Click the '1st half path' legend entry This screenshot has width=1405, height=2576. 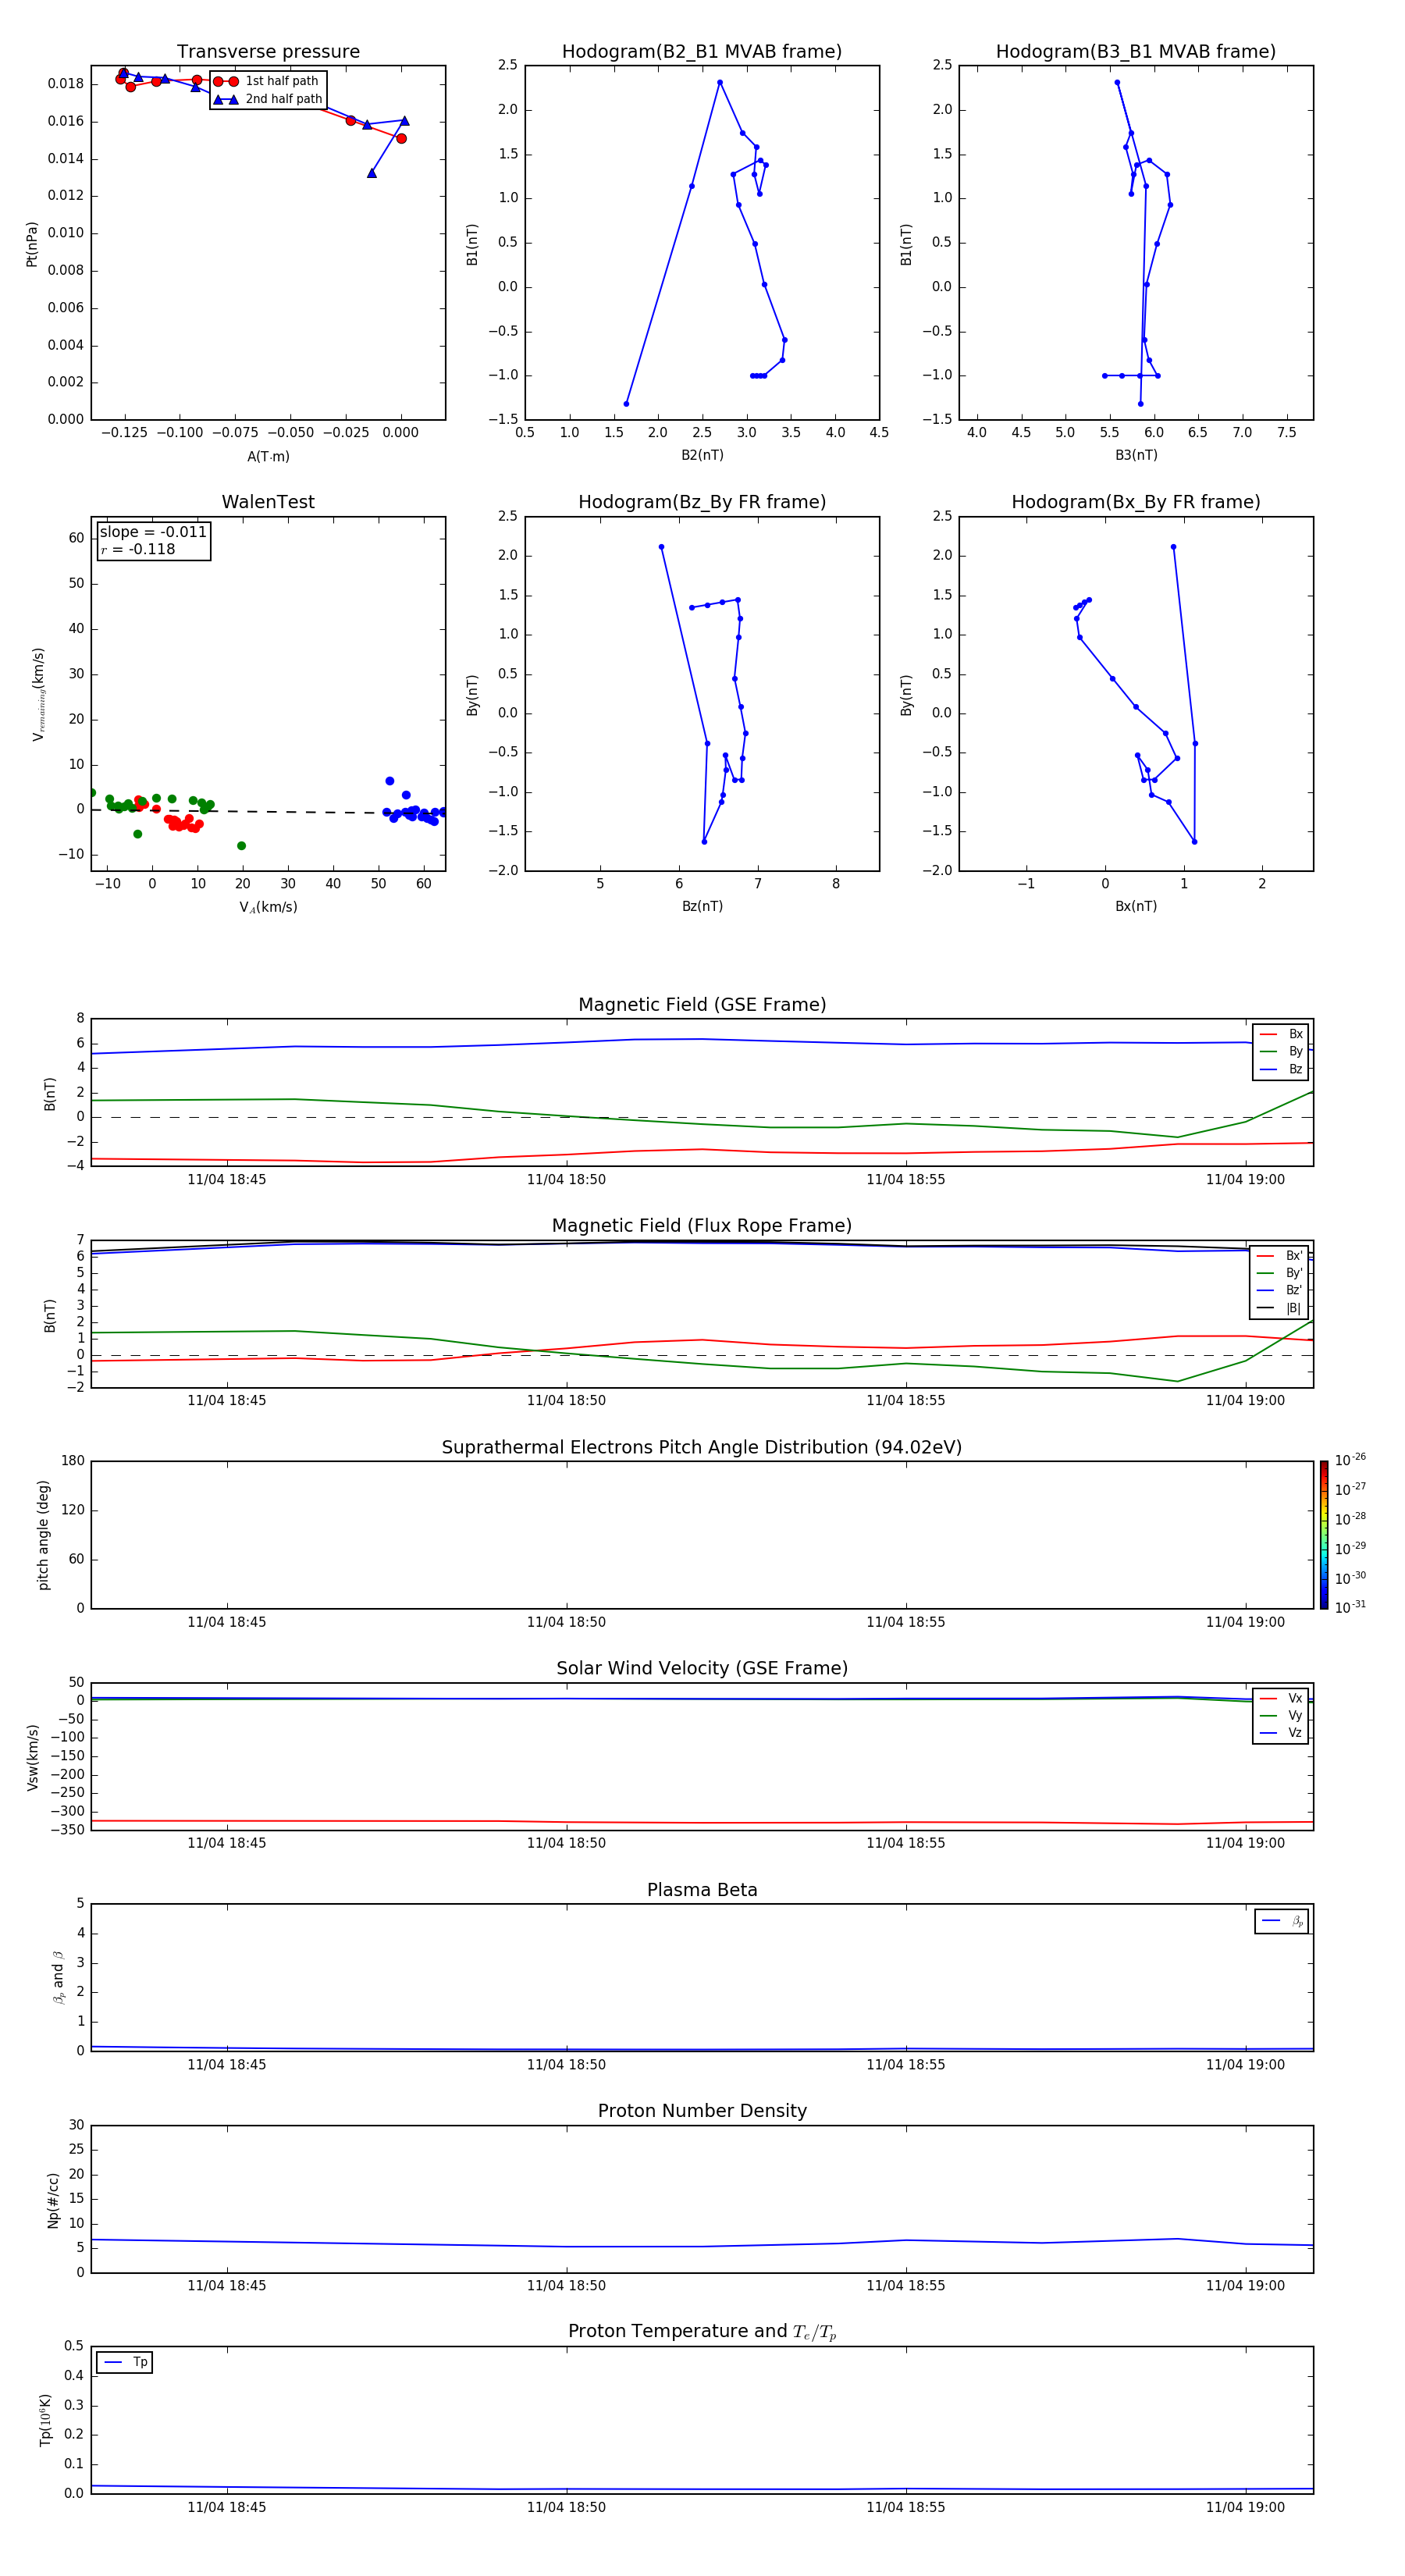click(x=267, y=81)
